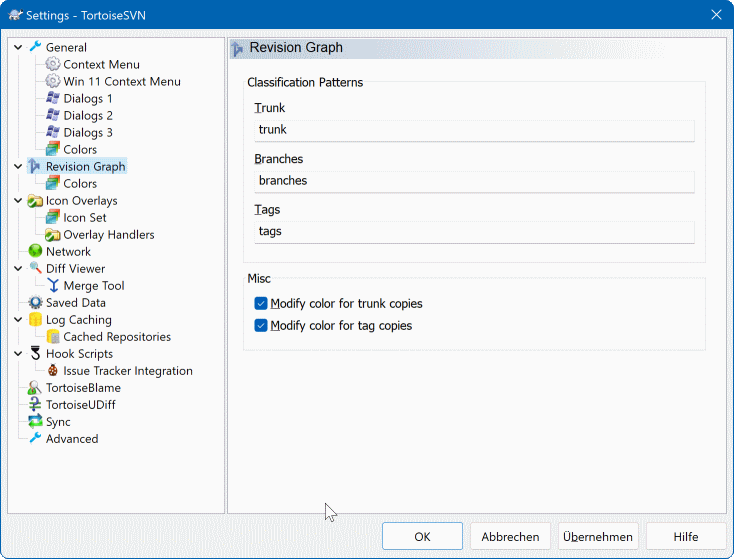The width and height of the screenshot is (734, 559).
Task: Click the Win 11 Context Menu gear icon
Action: pyautogui.click(x=52, y=81)
